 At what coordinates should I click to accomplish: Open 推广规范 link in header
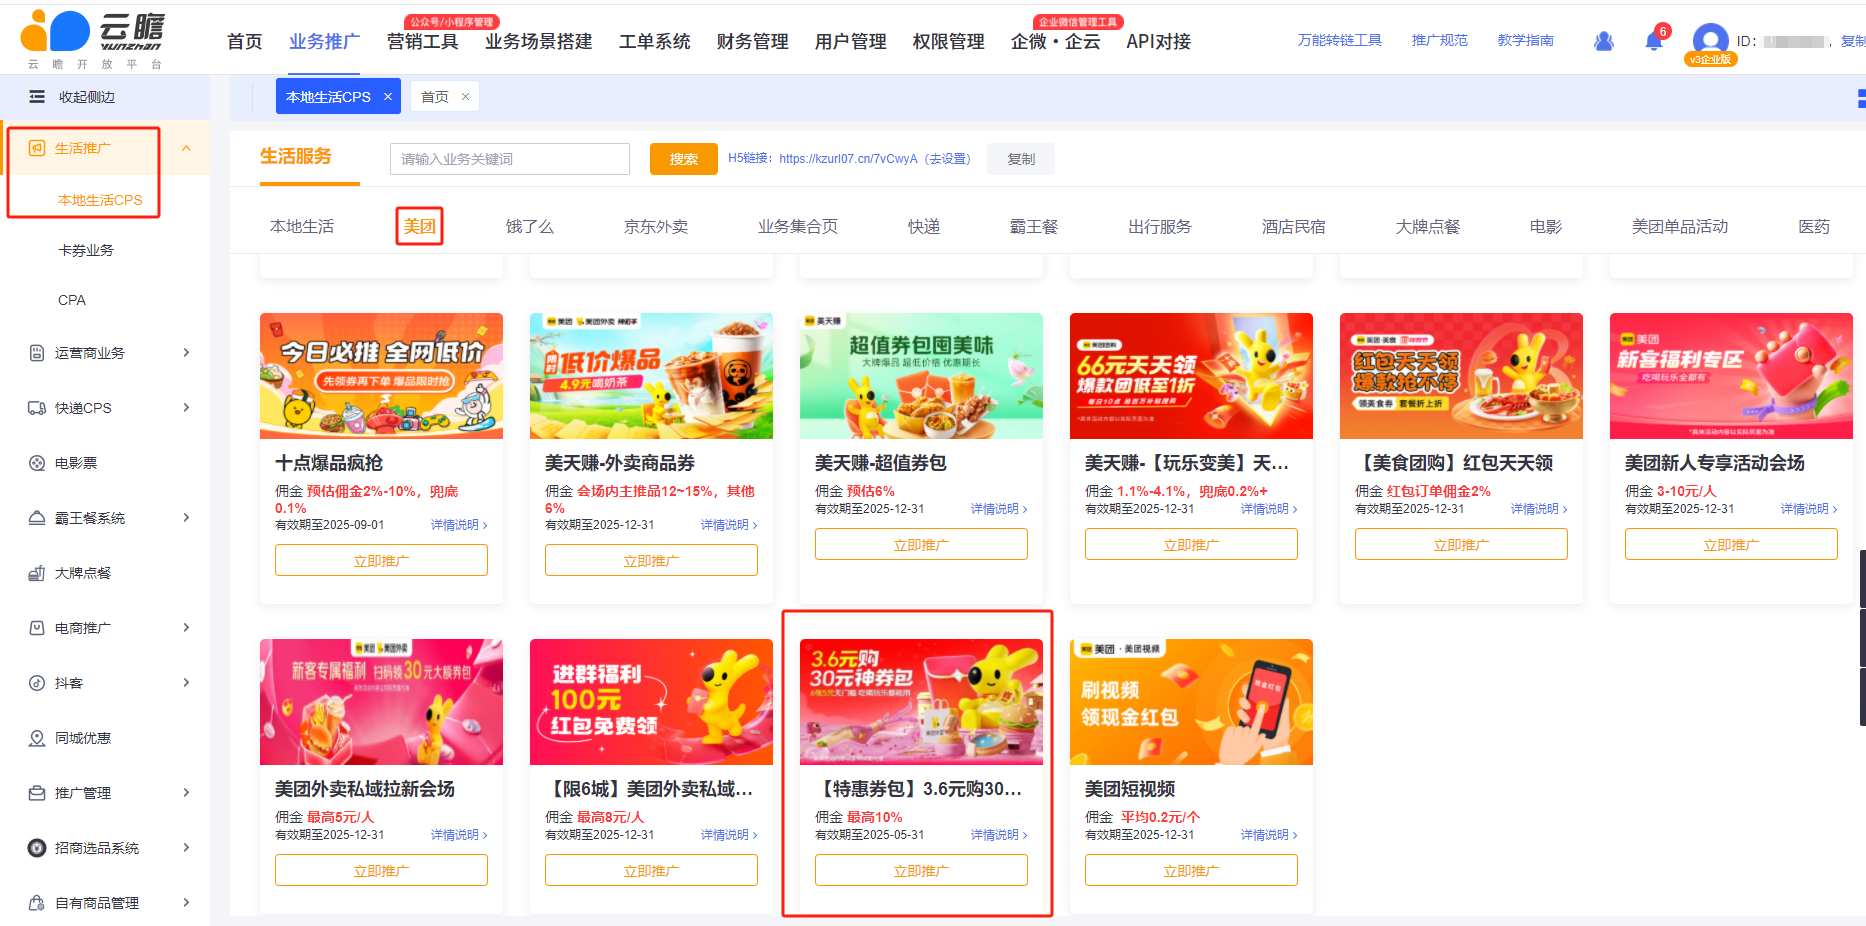click(x=1439, y=40)
